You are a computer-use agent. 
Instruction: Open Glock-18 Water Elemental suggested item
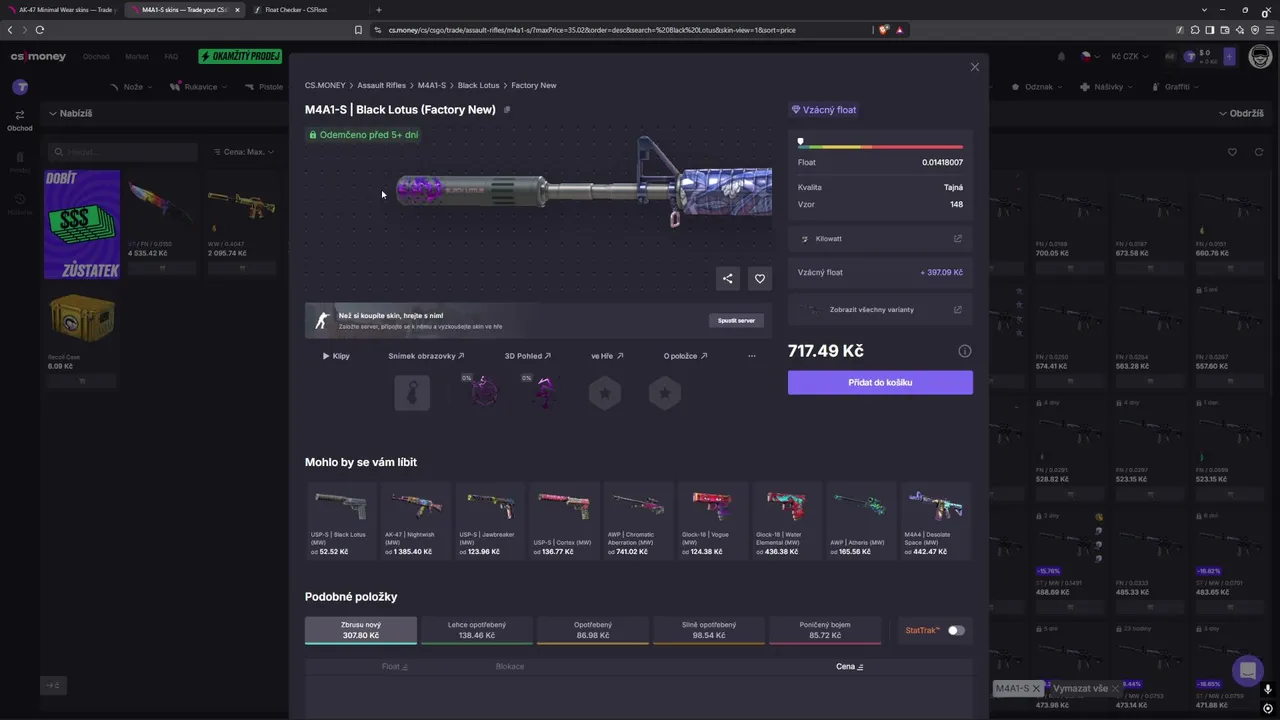pyautogui.click(x=787, y=521)
